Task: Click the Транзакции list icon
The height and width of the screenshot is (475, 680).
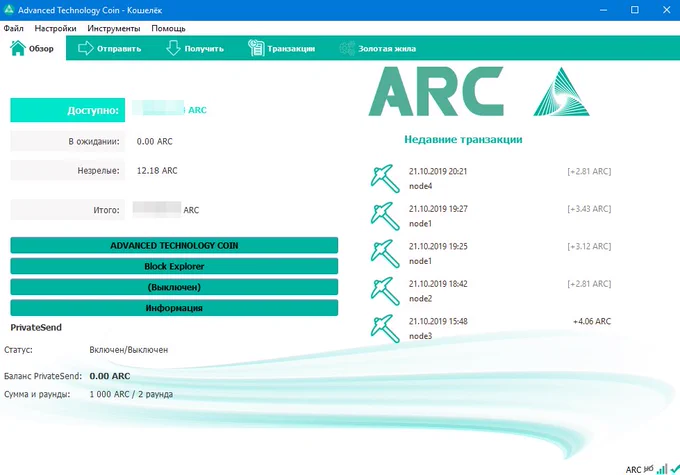Action: [x=256, y=48]
